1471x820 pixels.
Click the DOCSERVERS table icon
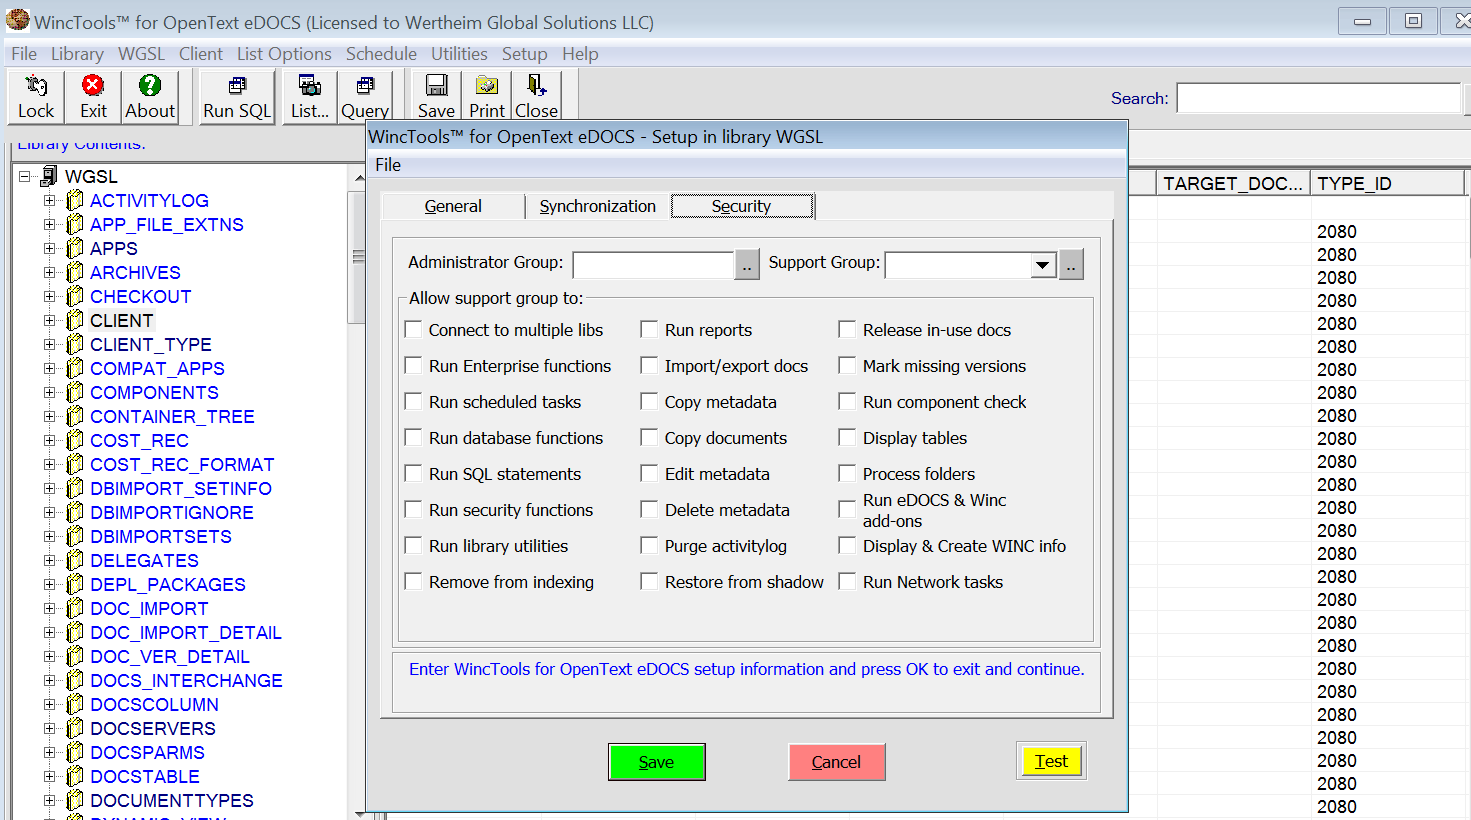pos(74,729)
